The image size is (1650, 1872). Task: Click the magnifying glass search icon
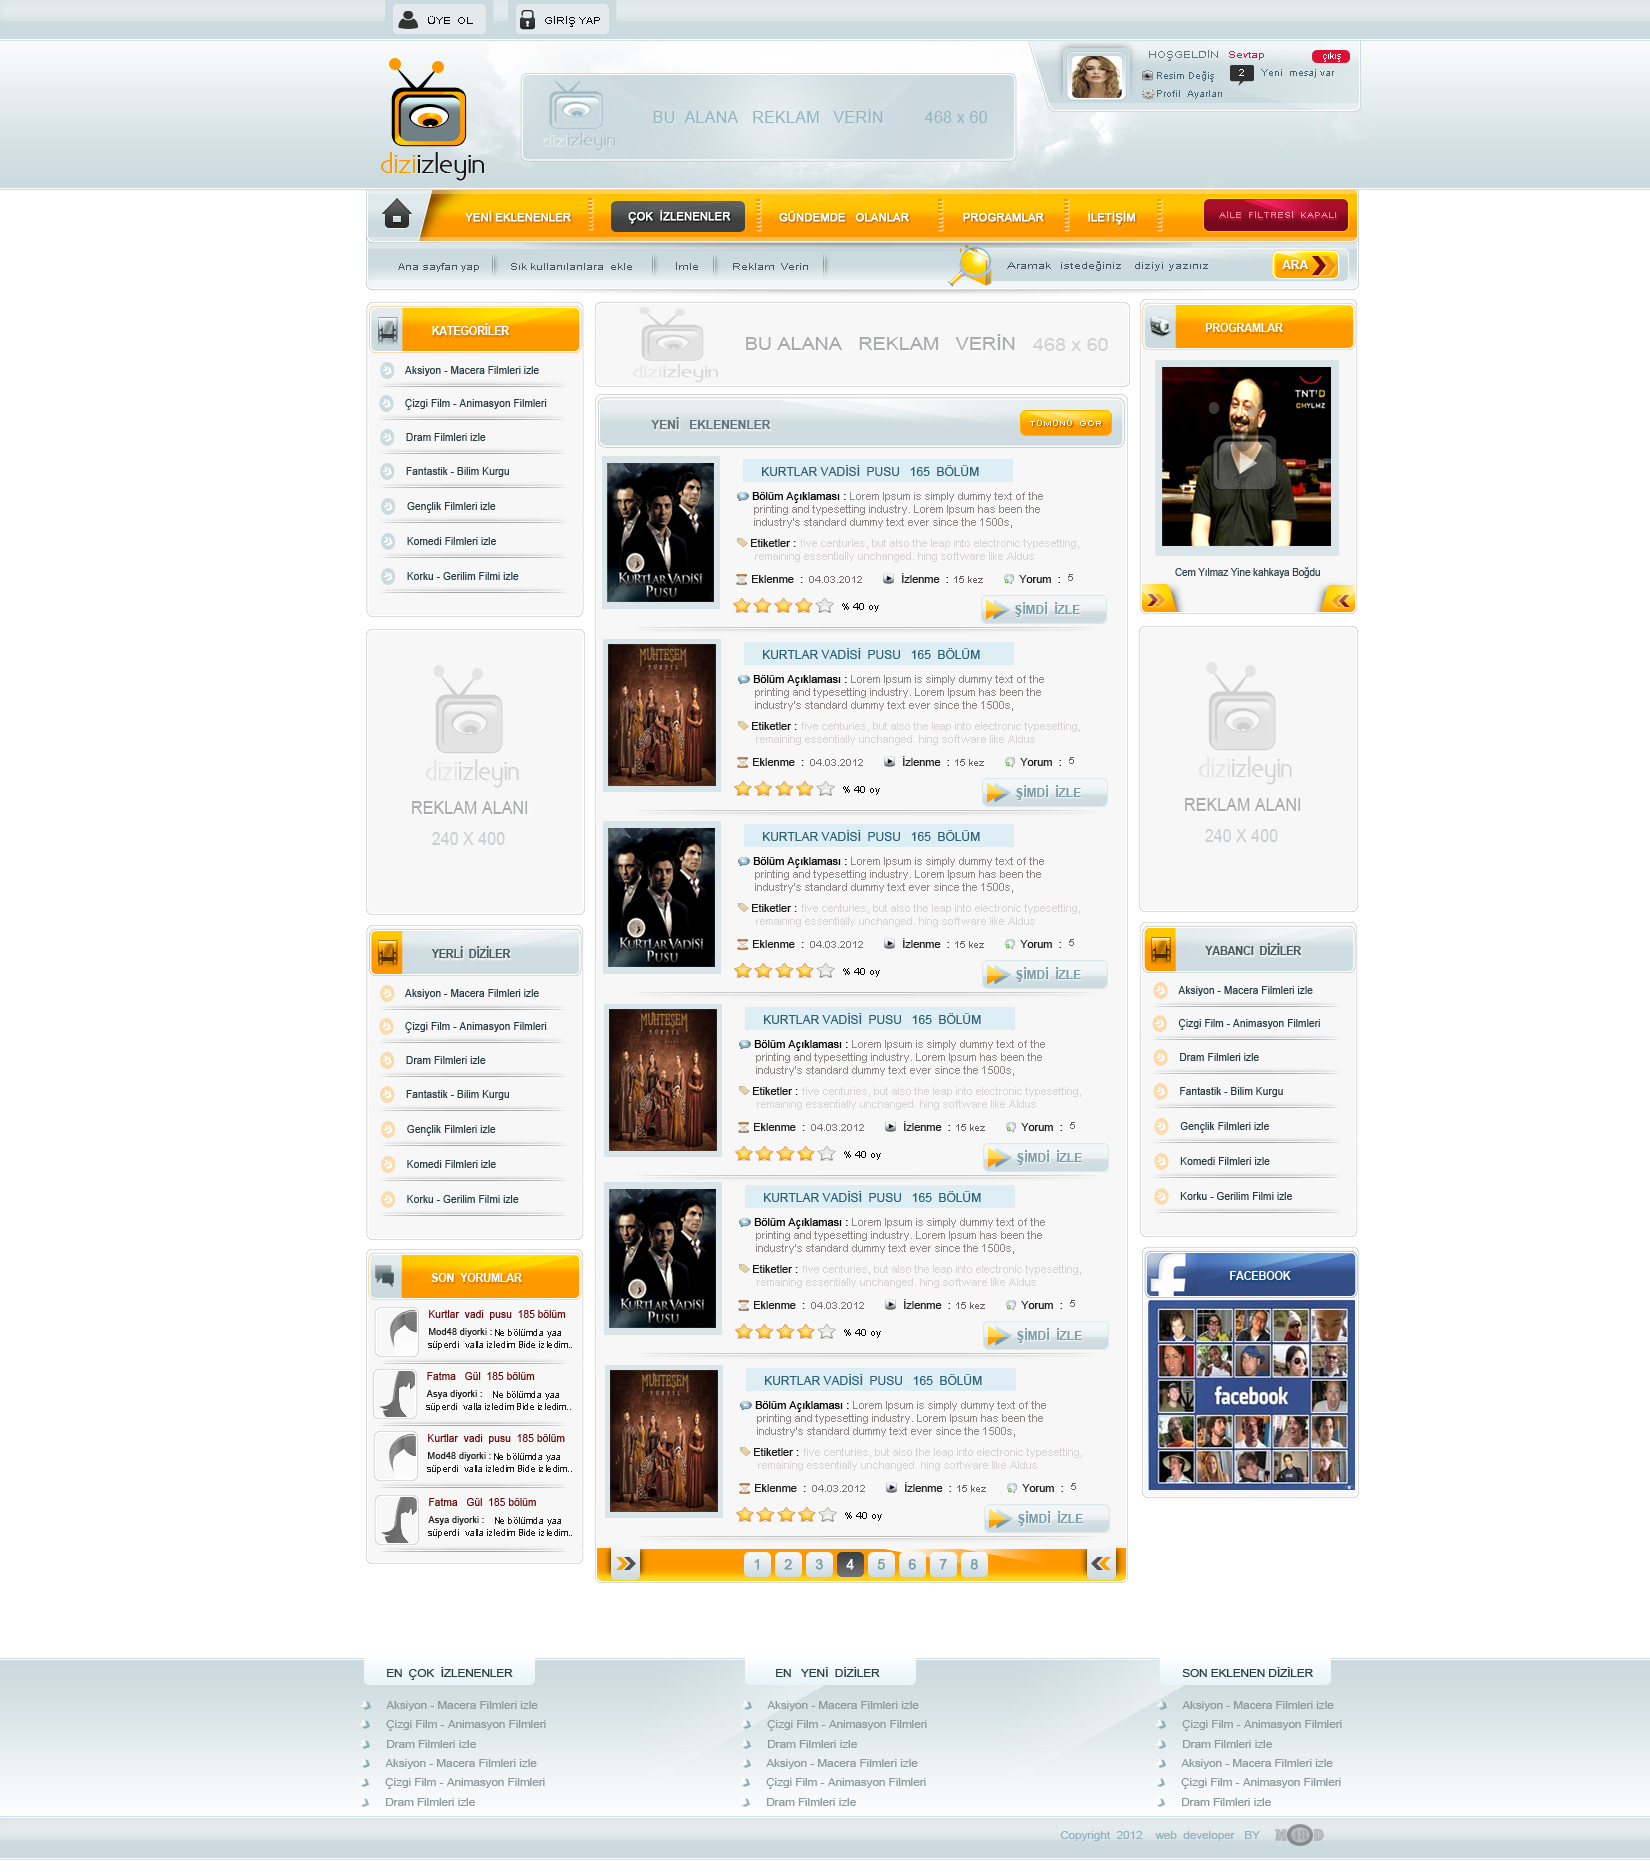[971, 266]
